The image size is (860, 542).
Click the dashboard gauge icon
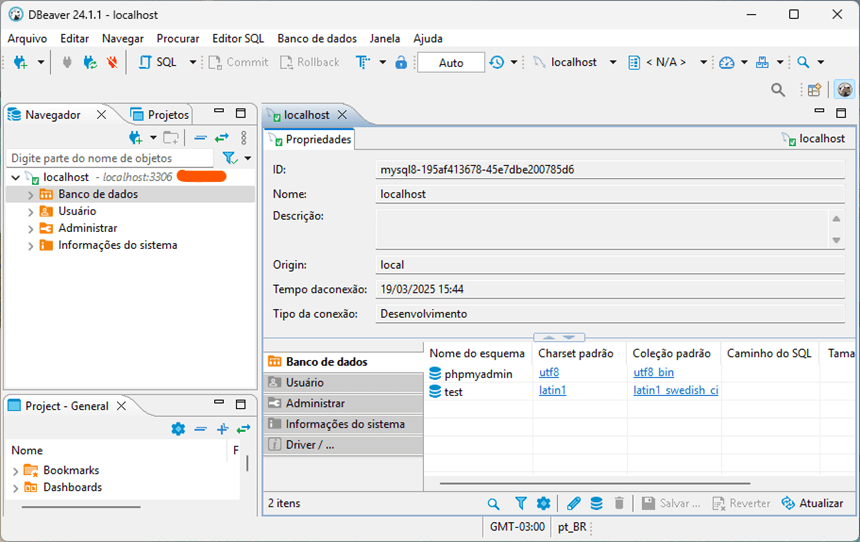(x=727, y=63)
